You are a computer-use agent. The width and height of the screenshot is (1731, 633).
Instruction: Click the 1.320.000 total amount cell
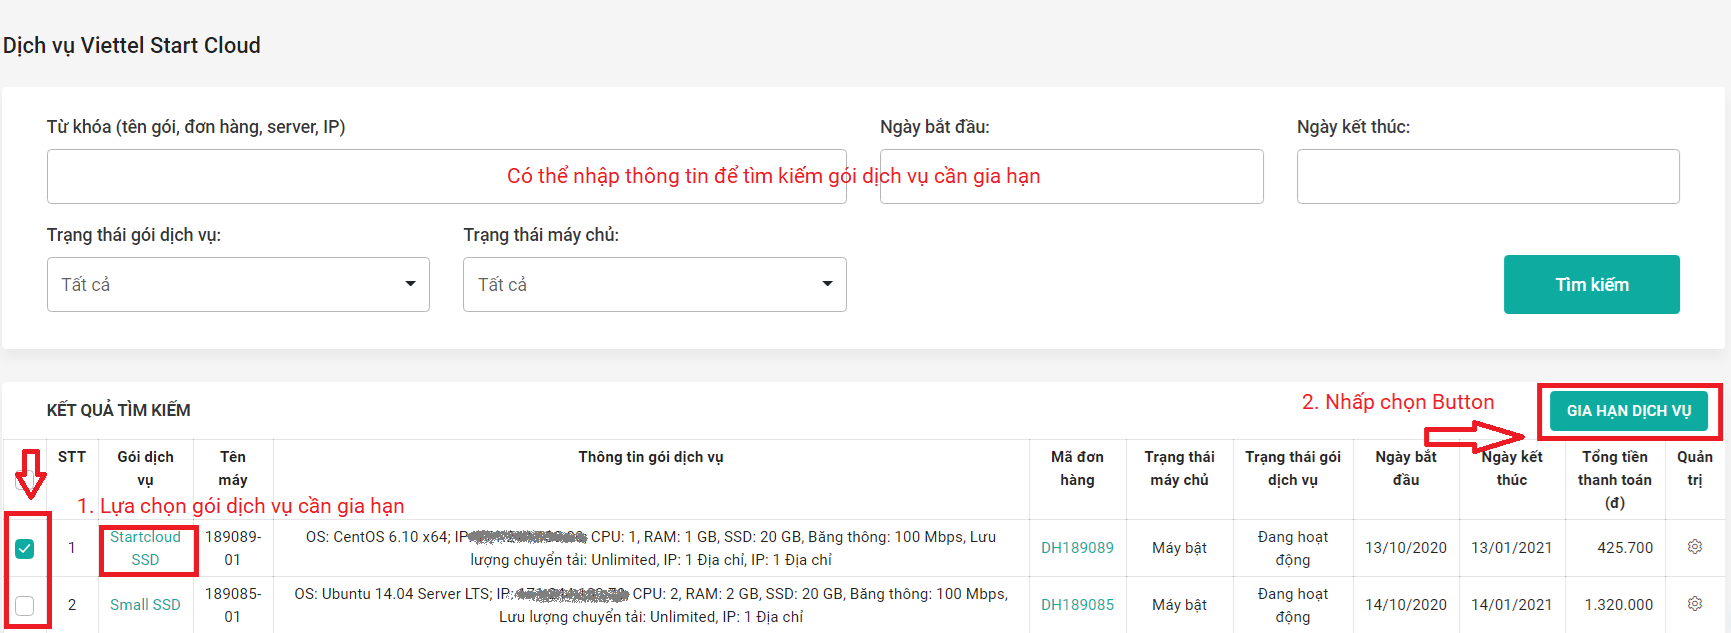1614,605
